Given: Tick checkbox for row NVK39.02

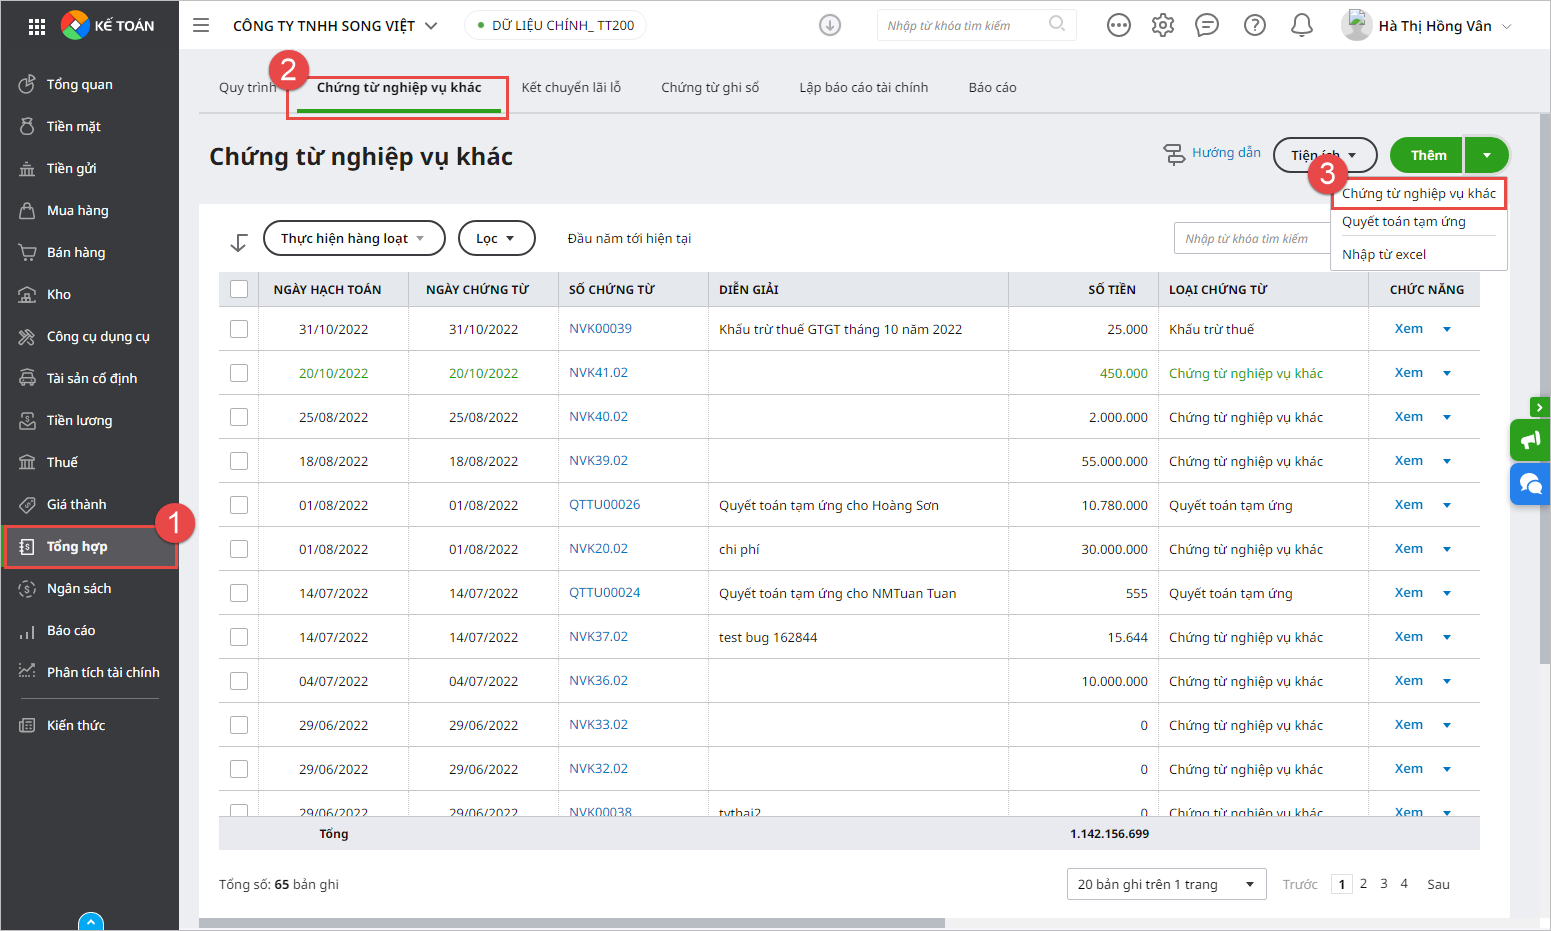Looking at the screenshot, I should [x=239, y=461].
